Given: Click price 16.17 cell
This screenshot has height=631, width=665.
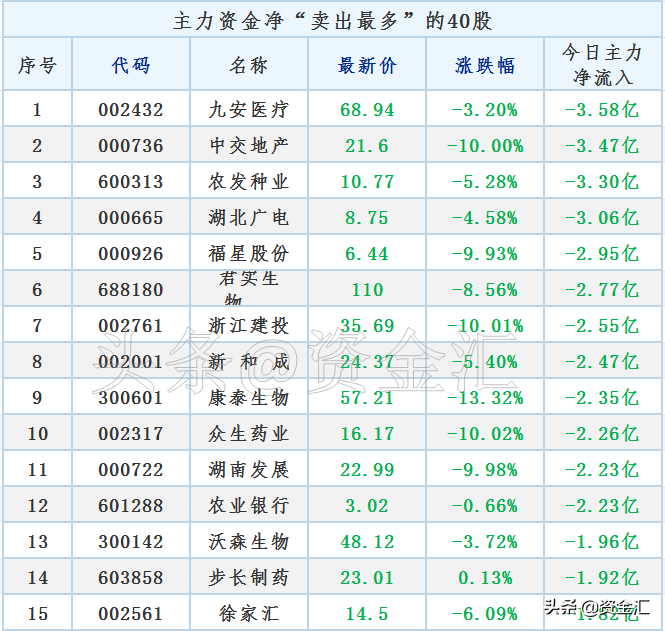Looking at the screenshot, I should point(367,434).
